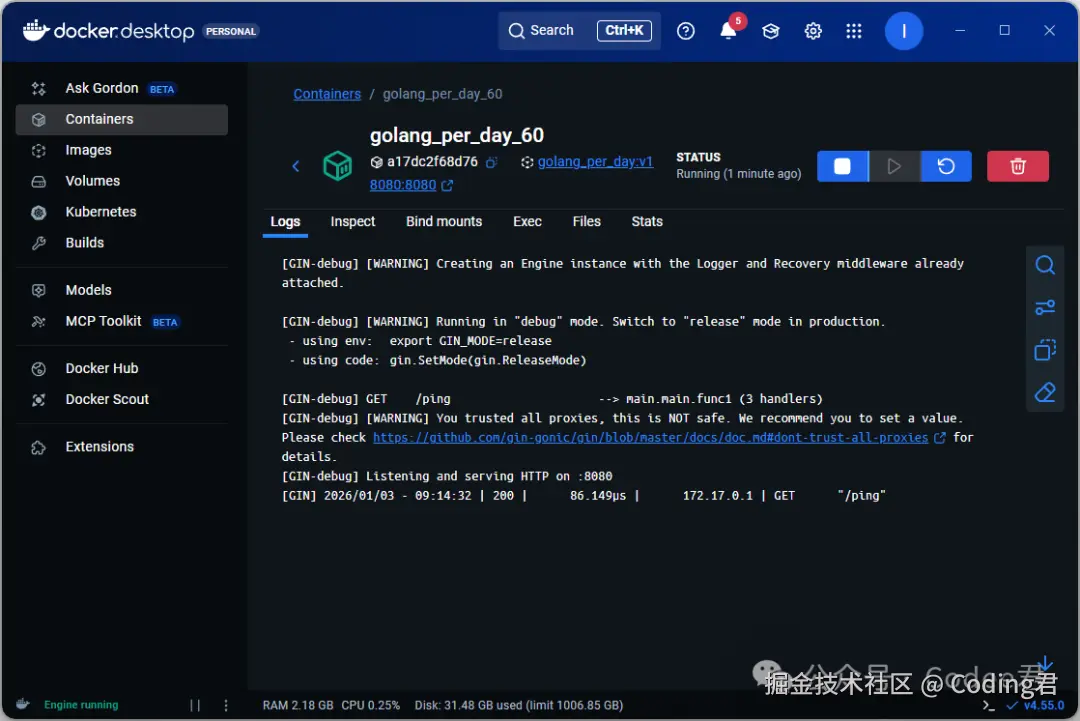Open Settings gear icon
Image resolution: width=1080 pixels, height=721 pixels.
[813, 31]
